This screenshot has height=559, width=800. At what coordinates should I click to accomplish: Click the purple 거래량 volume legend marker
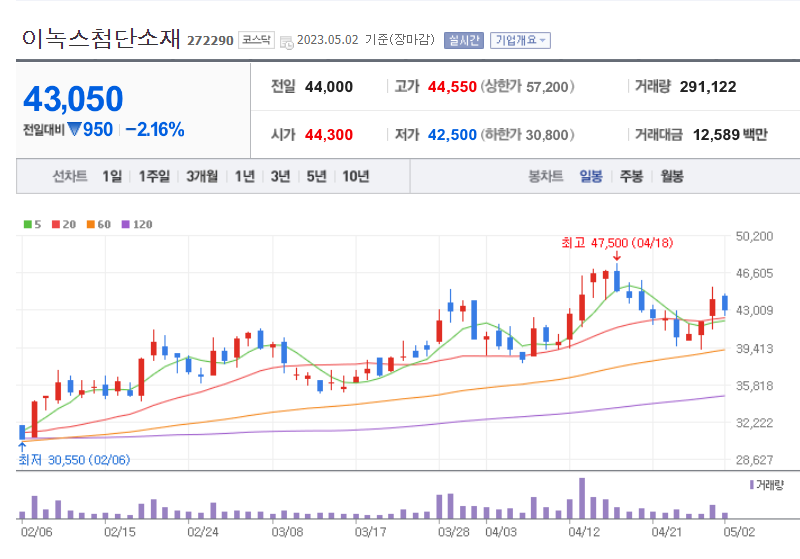(x=752, y=485)
